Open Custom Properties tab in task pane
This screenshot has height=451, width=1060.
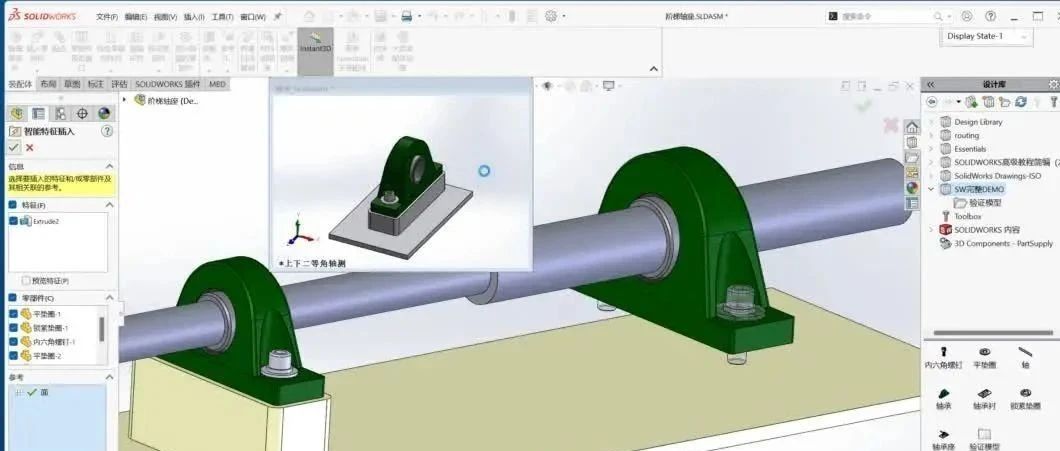coord(912,202)
